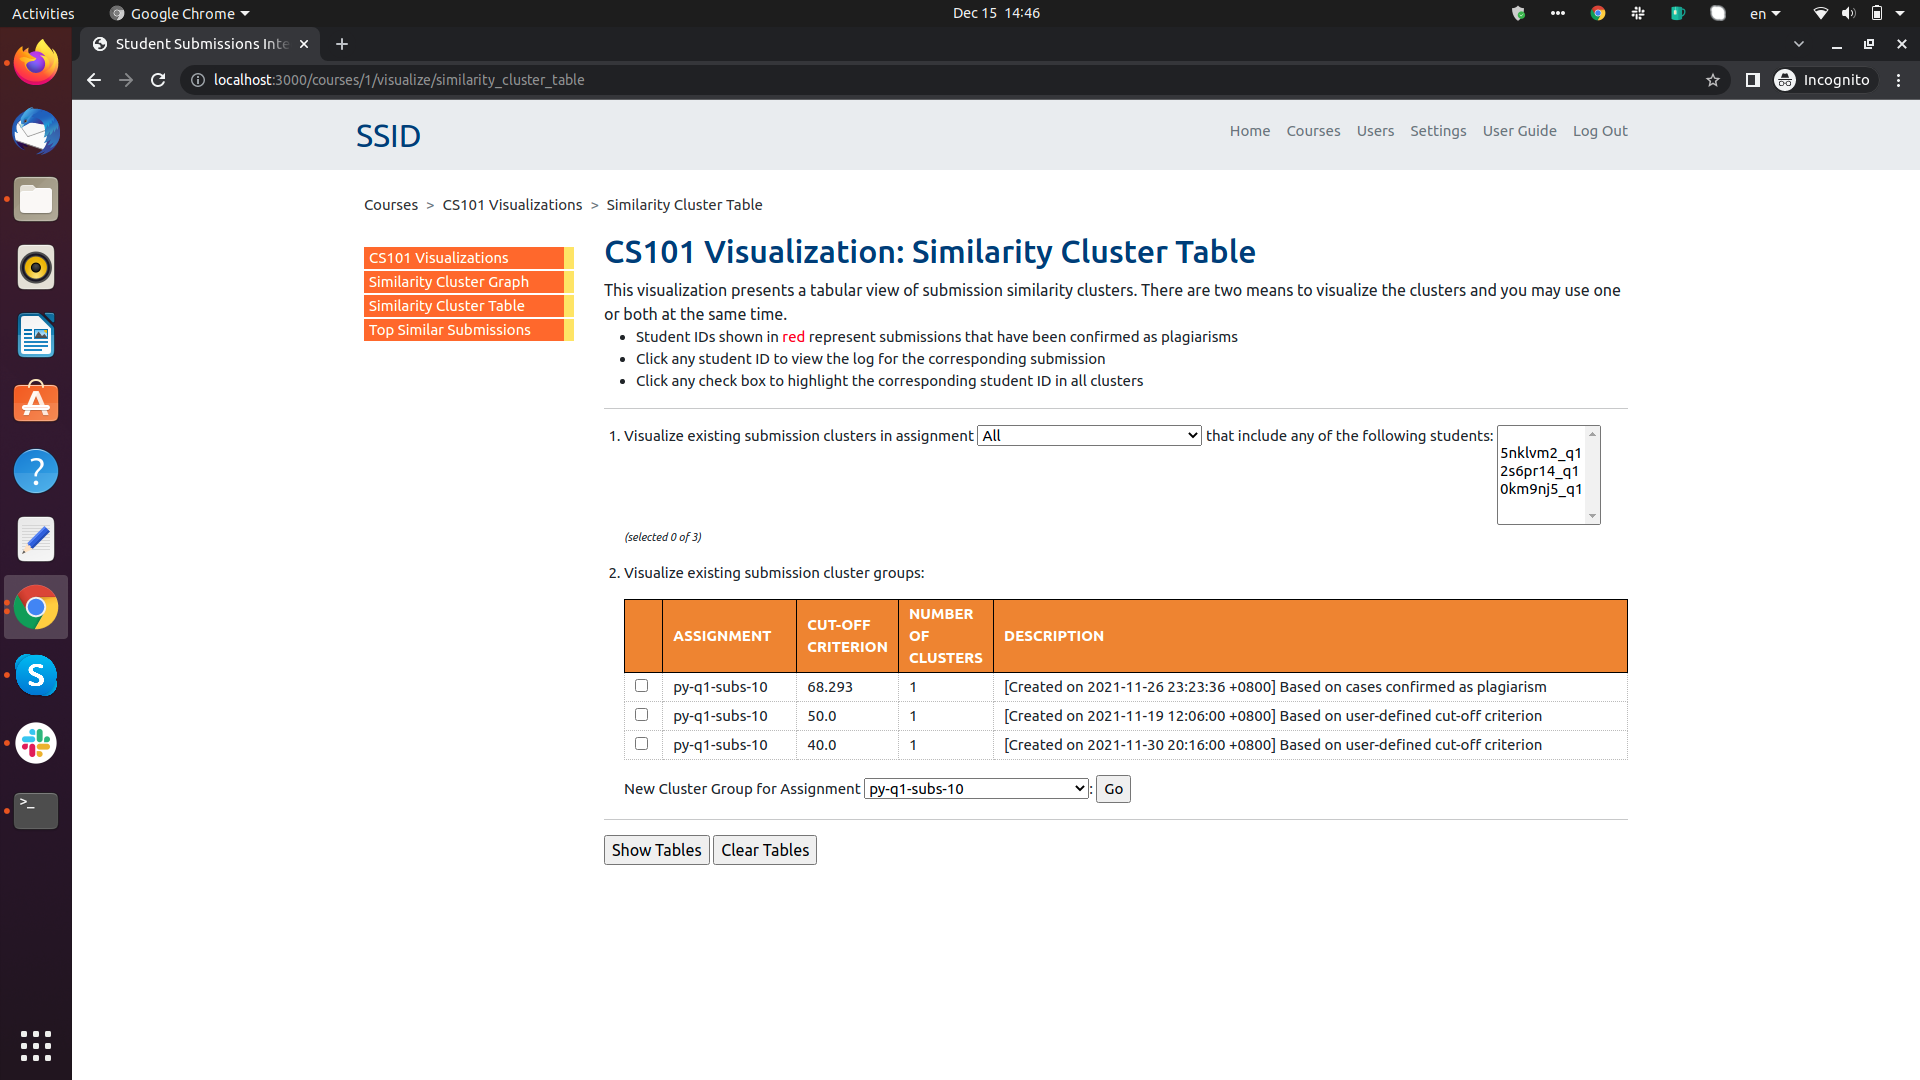Select student 2s6pr14_q1 in the list
Image resolution: width=1920 pixels, height=1080 pixels.
click(x=1539, y=470)
